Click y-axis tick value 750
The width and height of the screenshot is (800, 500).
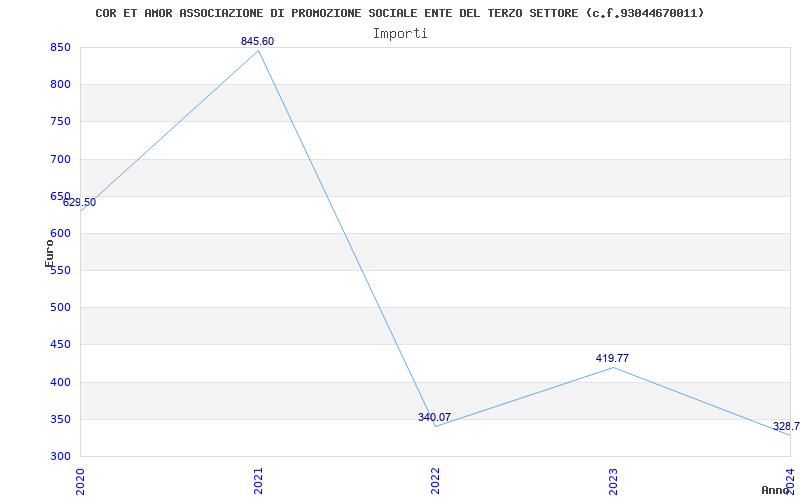[x=60, y=122]
